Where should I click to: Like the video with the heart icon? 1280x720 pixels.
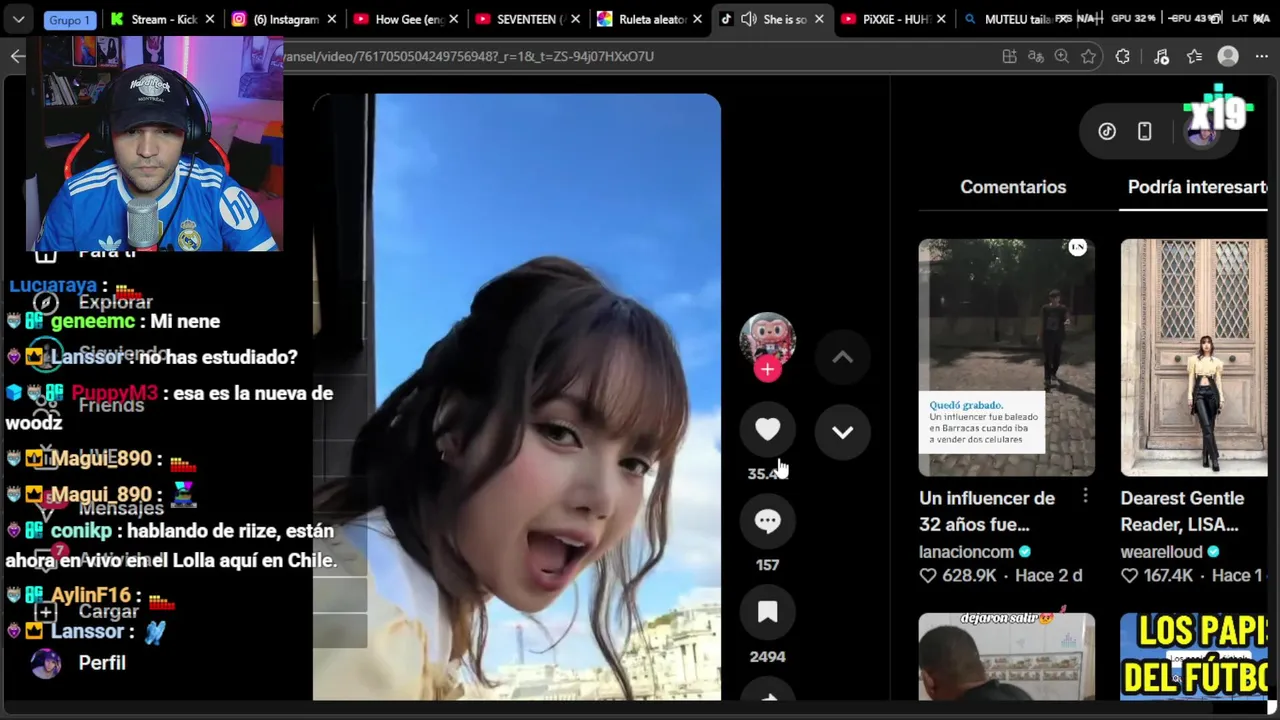click(x=767, y=430)
